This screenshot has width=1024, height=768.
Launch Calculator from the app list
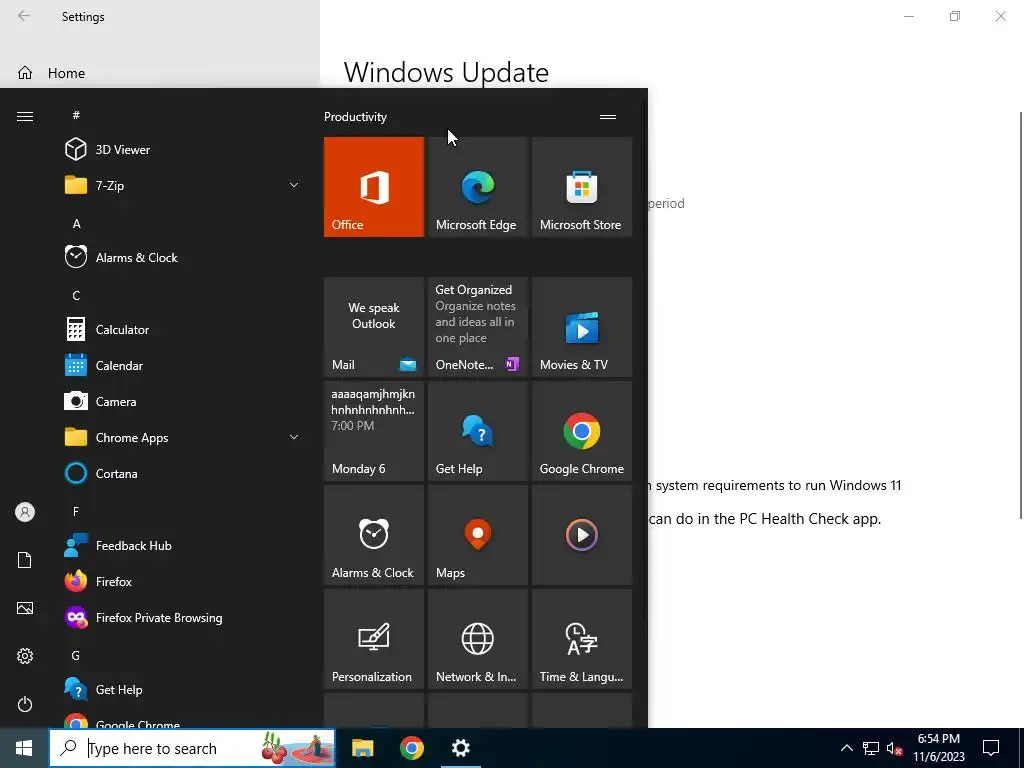coord(183,330)
